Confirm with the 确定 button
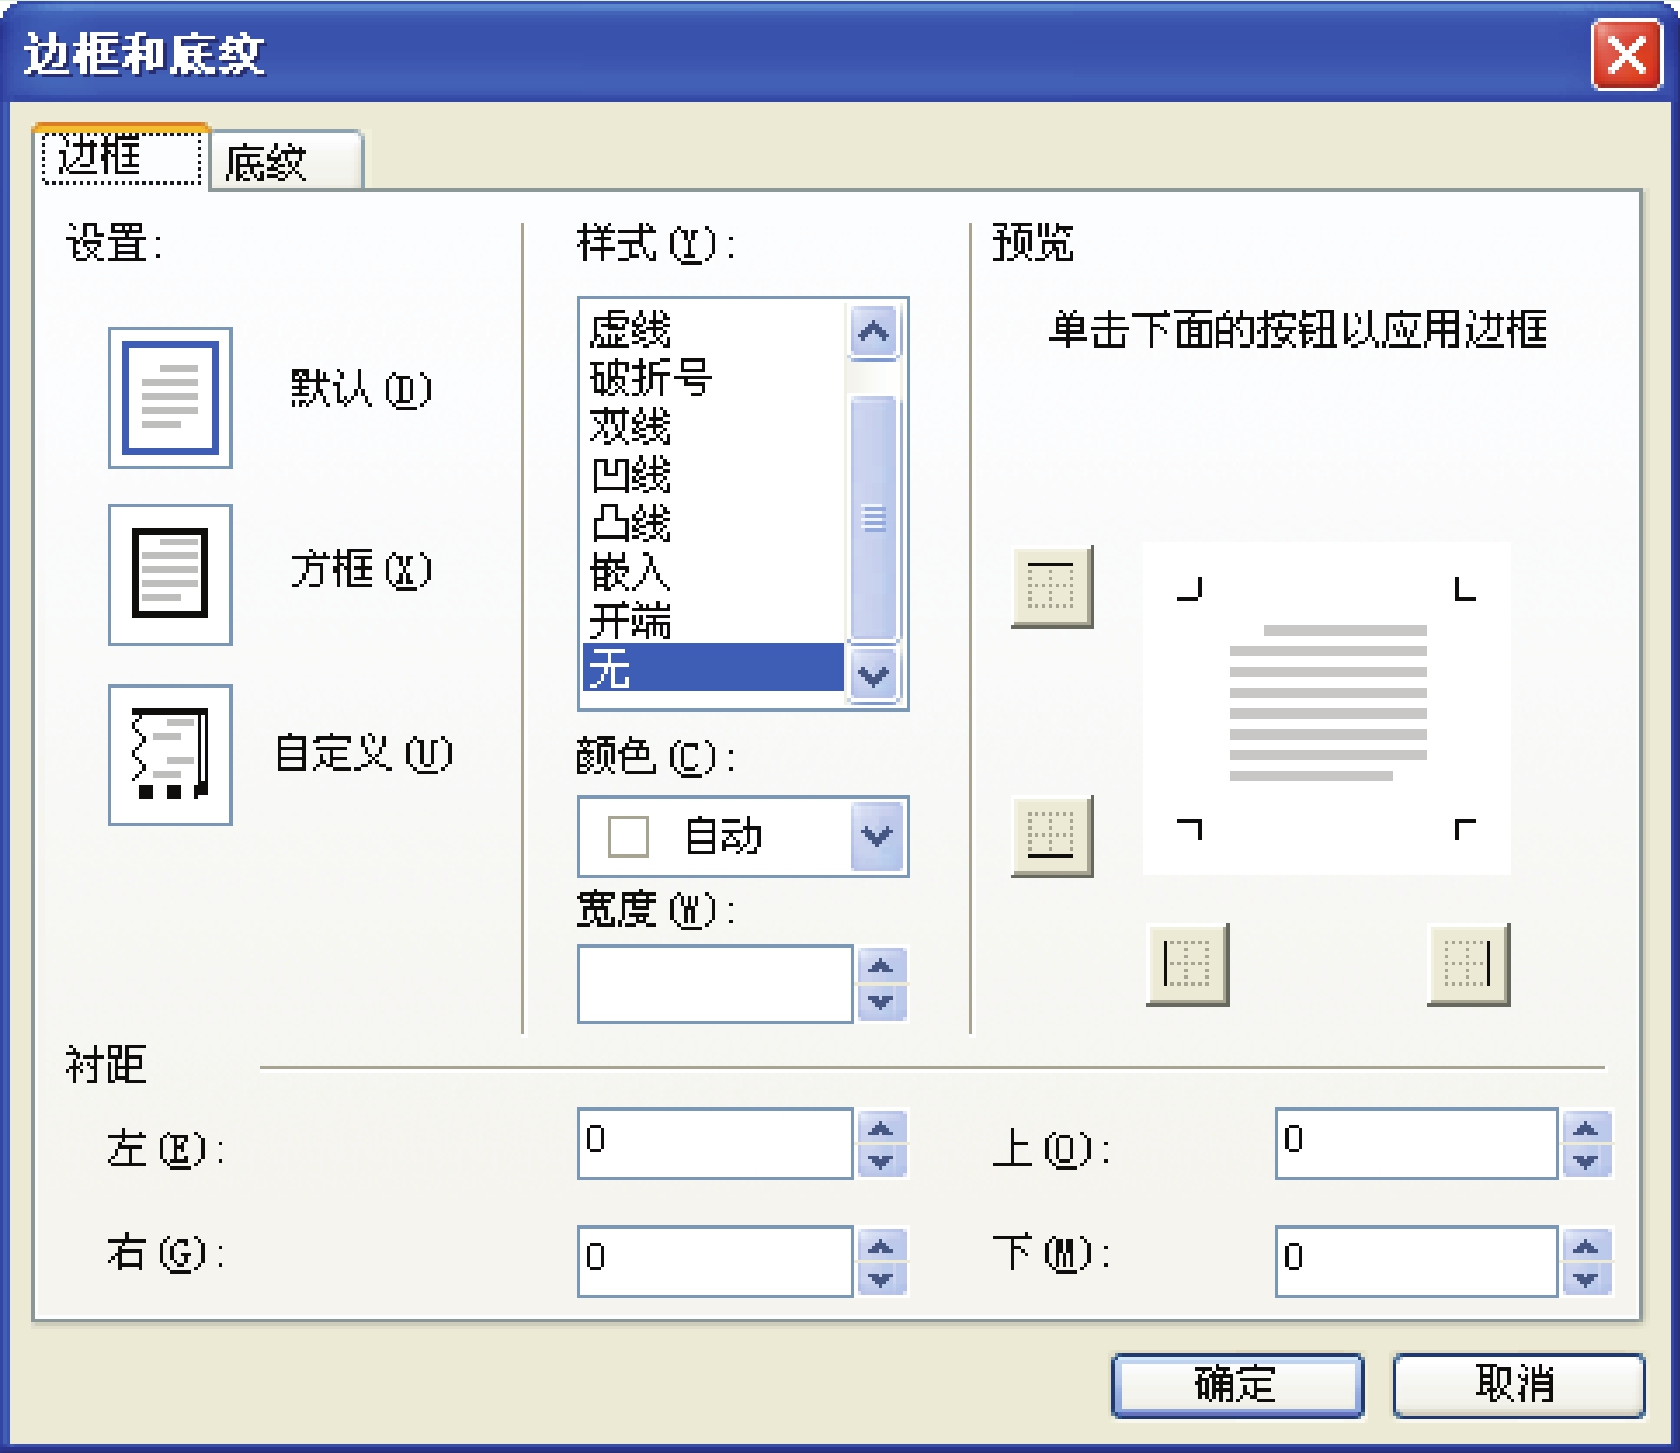The image size is (1680, 1453). tap(1238, 1385)
